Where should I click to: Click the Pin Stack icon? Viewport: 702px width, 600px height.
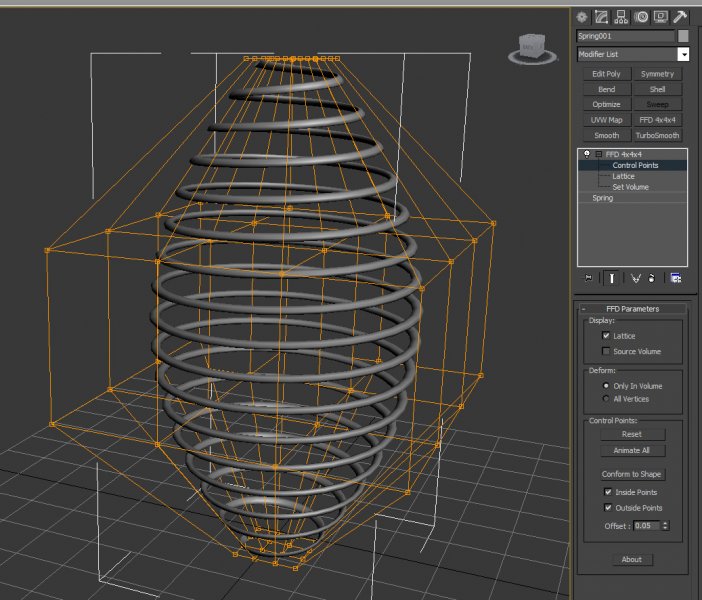pos(589,278)
